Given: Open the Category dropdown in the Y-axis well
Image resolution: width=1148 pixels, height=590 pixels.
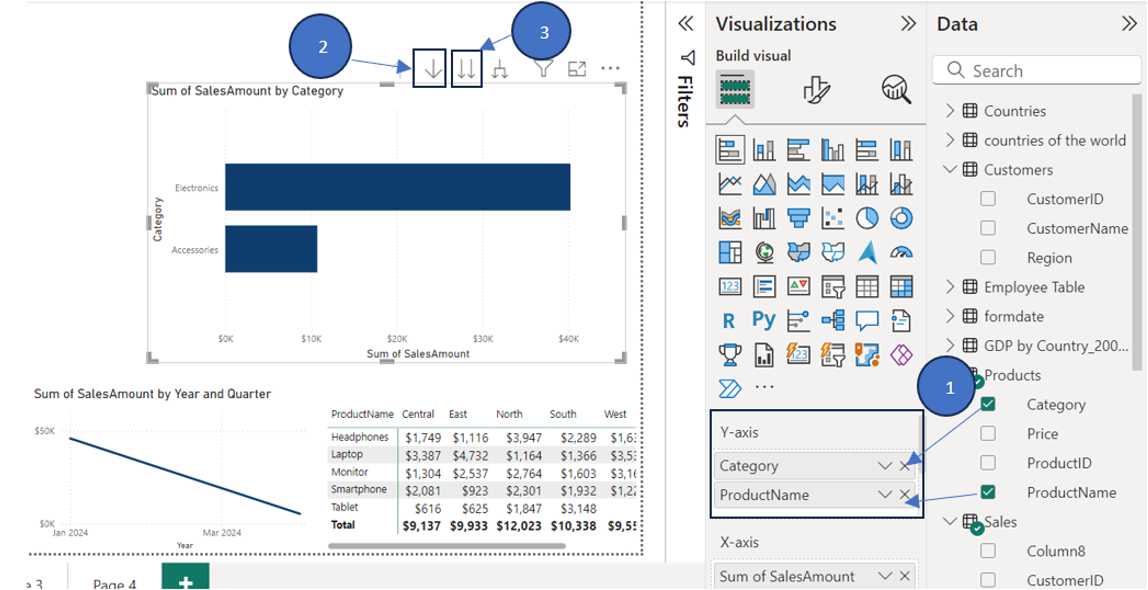Looking at the screenshot, I should [x=884, y=465].
